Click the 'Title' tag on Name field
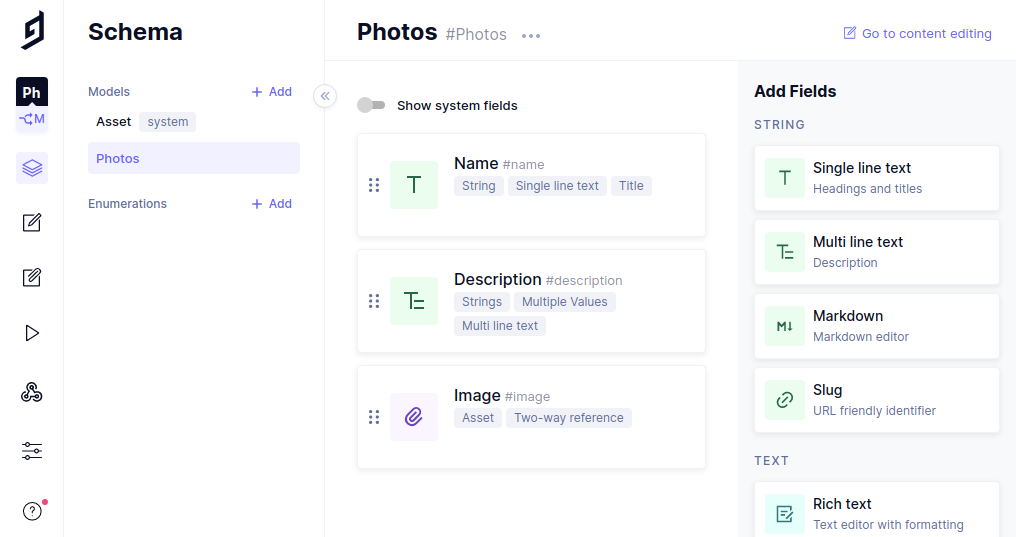Image resolution: width=1016 pixels, height=537 pixels. point(631,186)
